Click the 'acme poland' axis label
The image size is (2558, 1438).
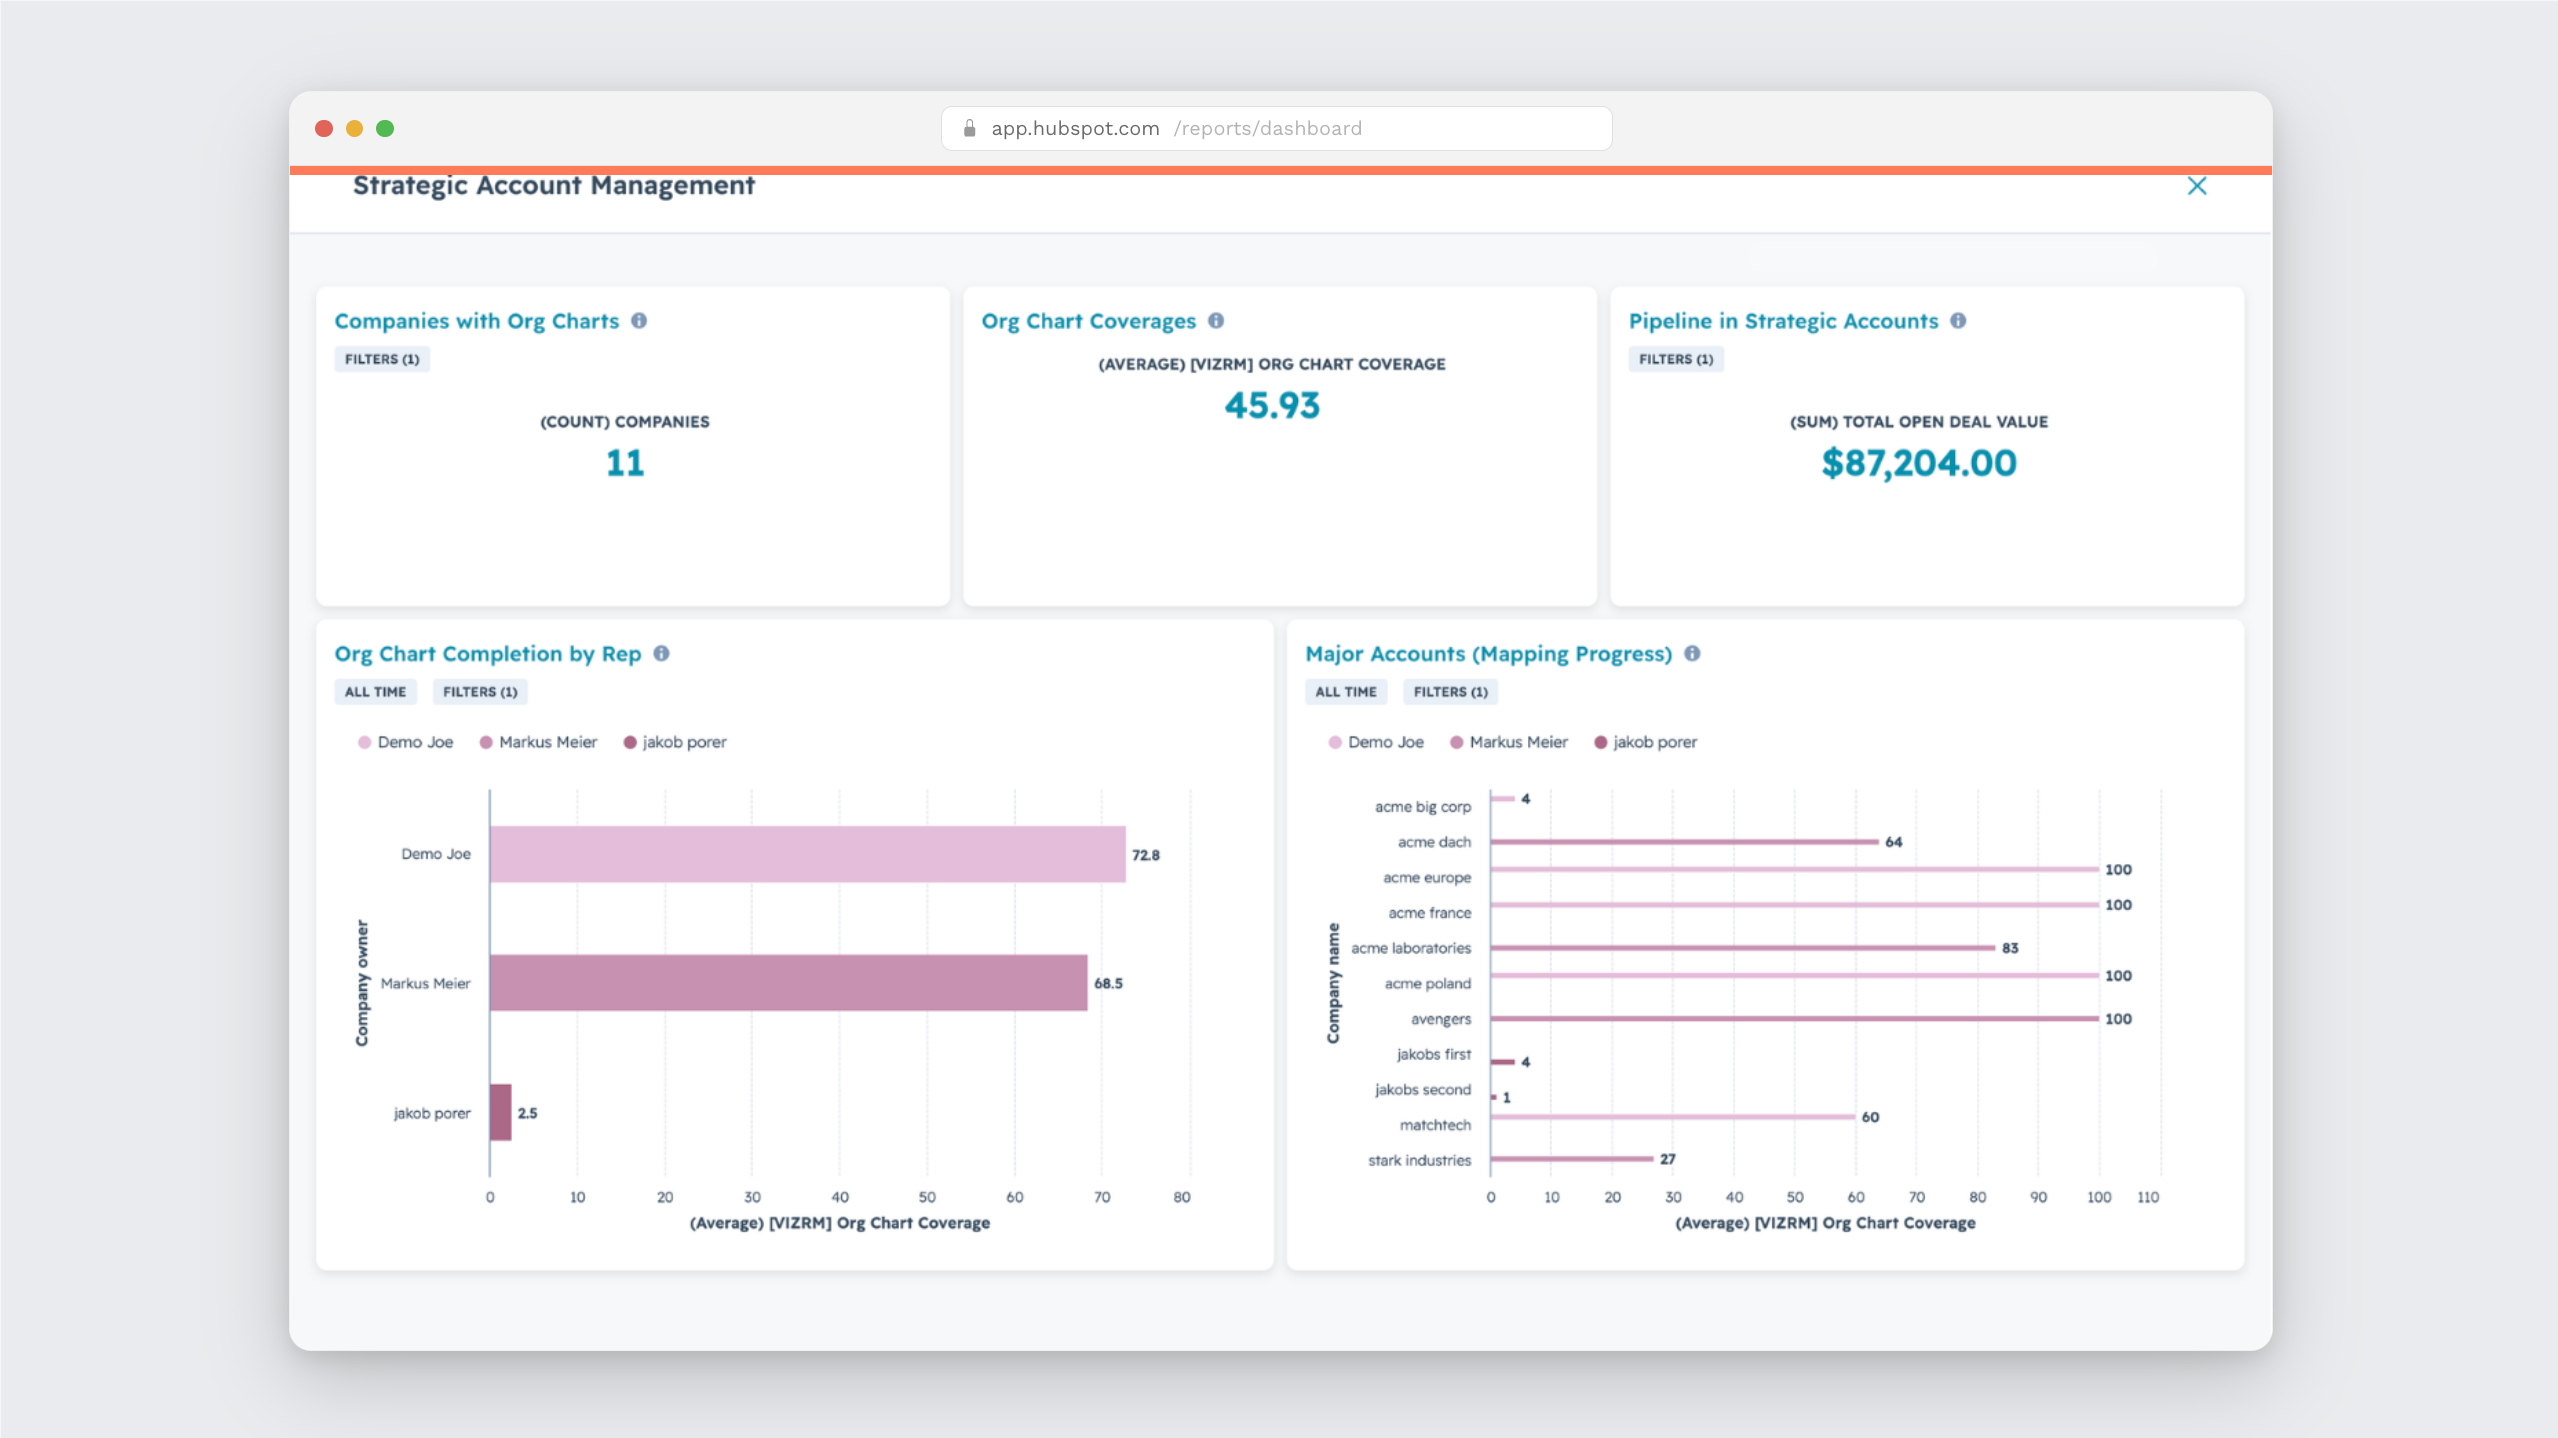click(x=1427, y=984)
